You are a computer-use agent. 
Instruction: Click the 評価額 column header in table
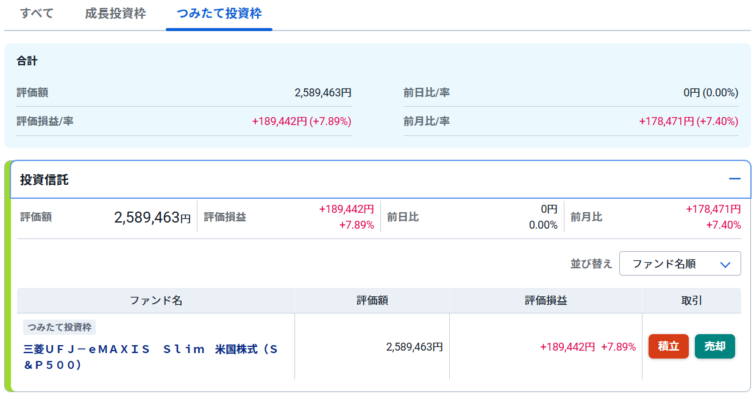(372, 300)
